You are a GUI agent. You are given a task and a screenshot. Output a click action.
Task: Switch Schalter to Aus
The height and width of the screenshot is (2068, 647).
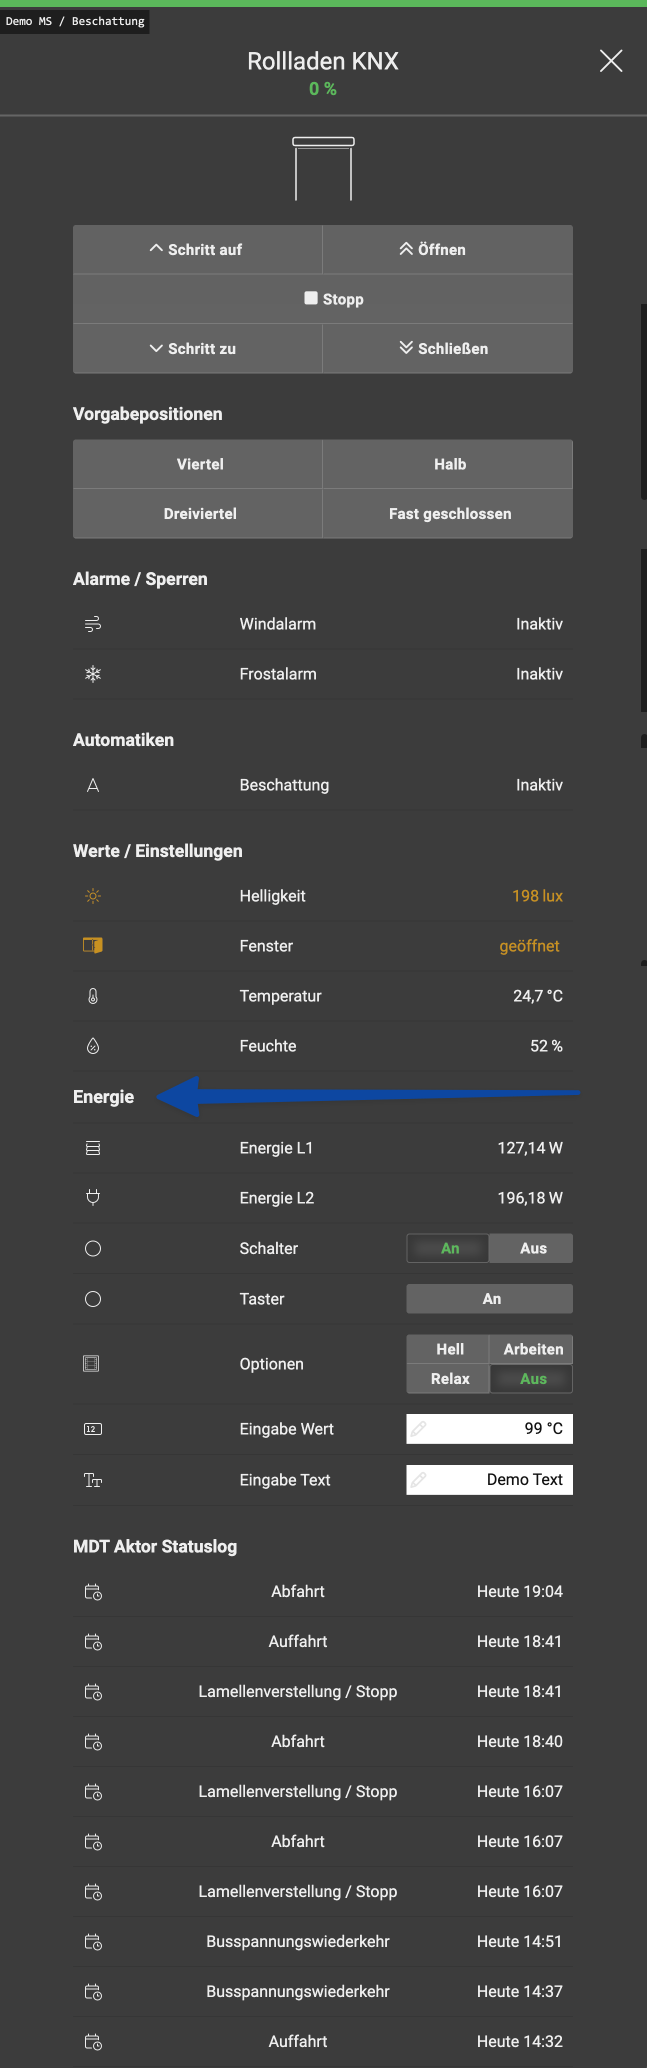[x=532, y=1248]
